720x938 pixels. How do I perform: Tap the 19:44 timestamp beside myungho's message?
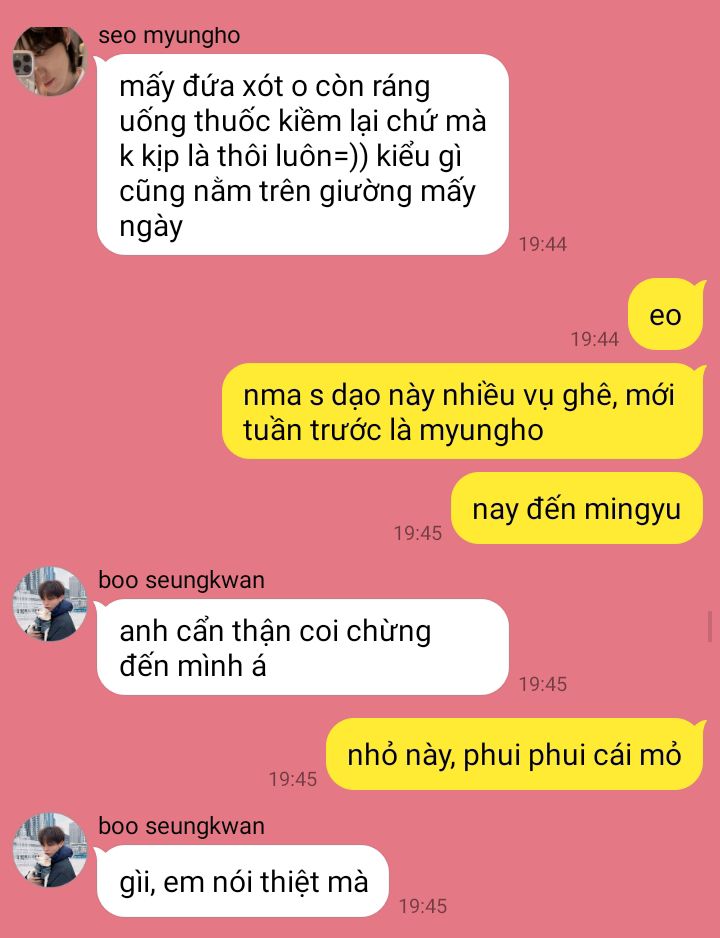[x=543, y=244]
